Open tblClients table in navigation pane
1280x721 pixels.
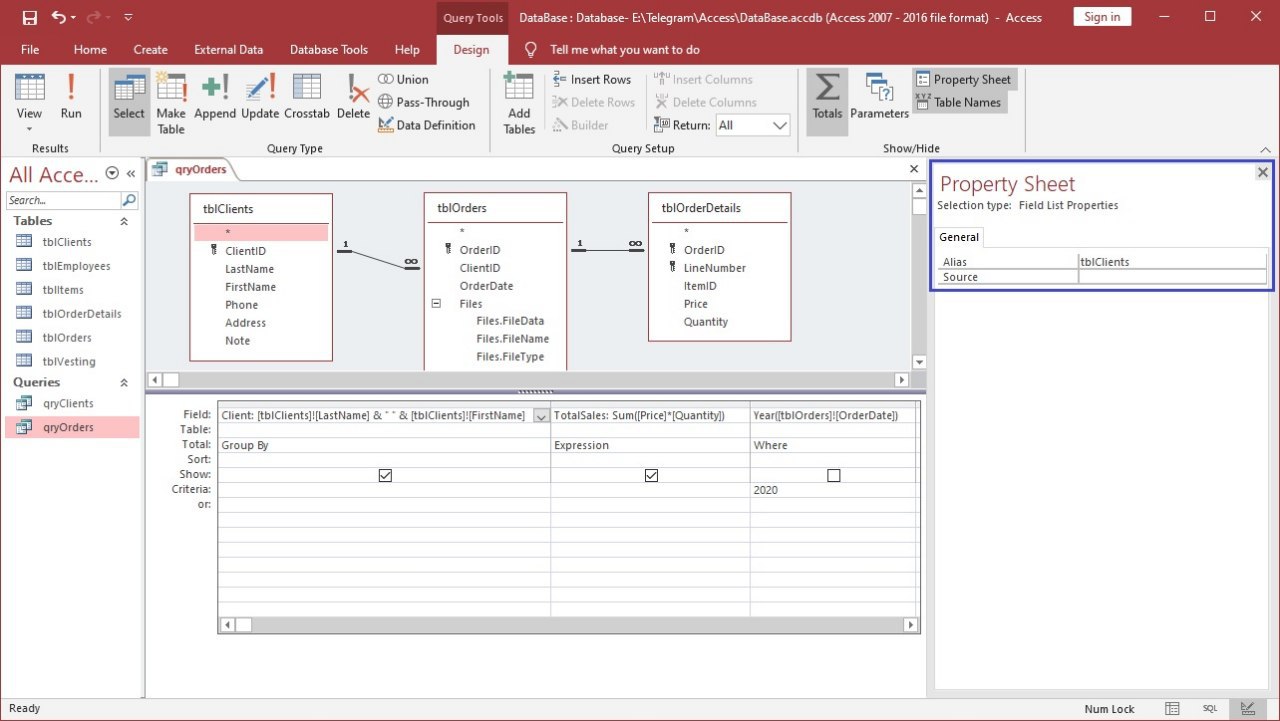(67, 242)
